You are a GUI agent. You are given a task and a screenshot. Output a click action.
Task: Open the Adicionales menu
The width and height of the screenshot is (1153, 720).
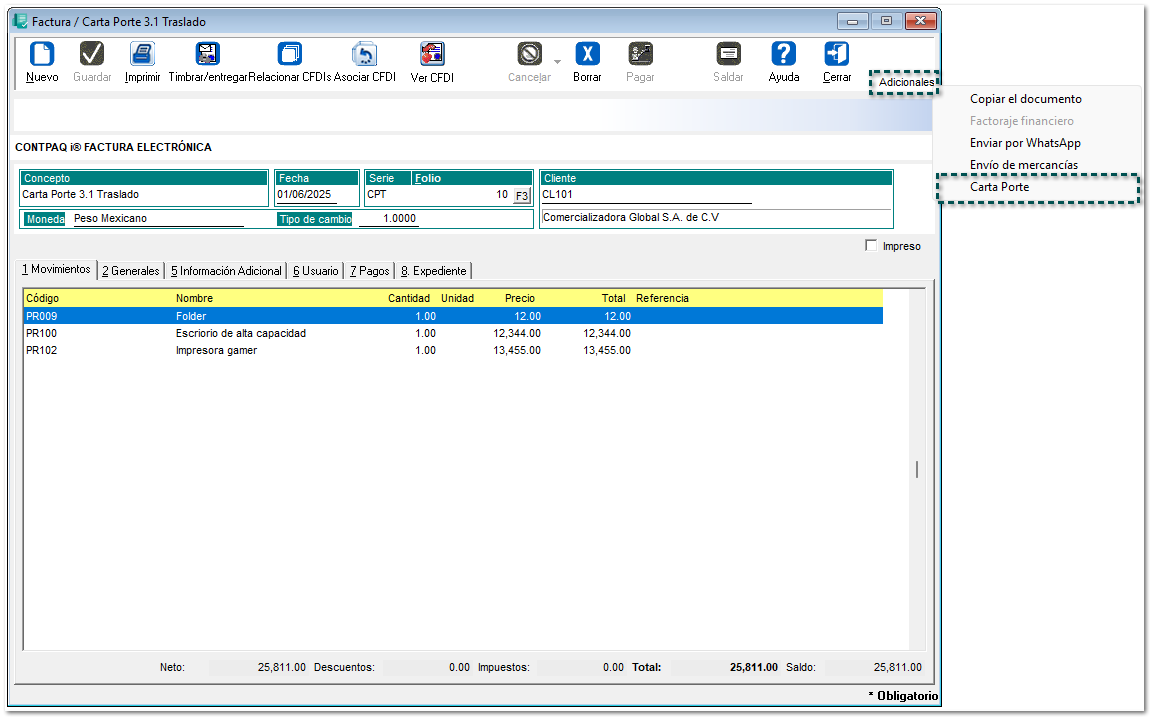(905, 83)
